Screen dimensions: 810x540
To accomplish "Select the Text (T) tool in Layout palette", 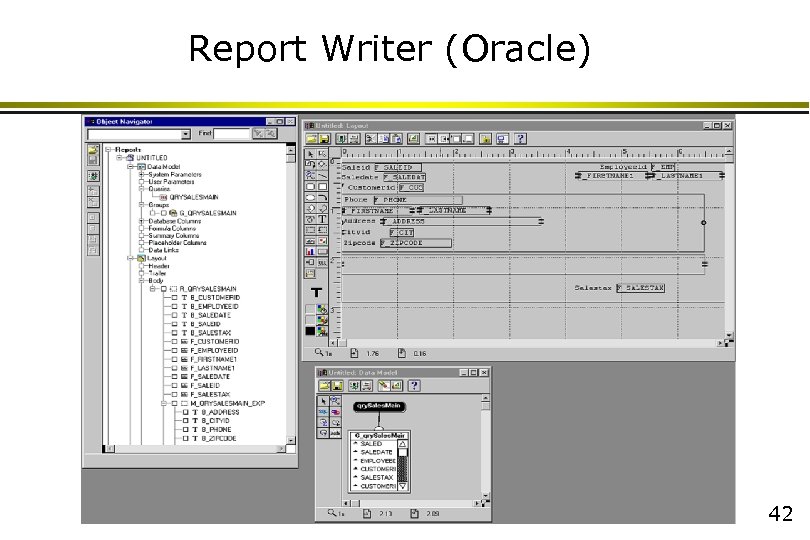I will (322, 219).
